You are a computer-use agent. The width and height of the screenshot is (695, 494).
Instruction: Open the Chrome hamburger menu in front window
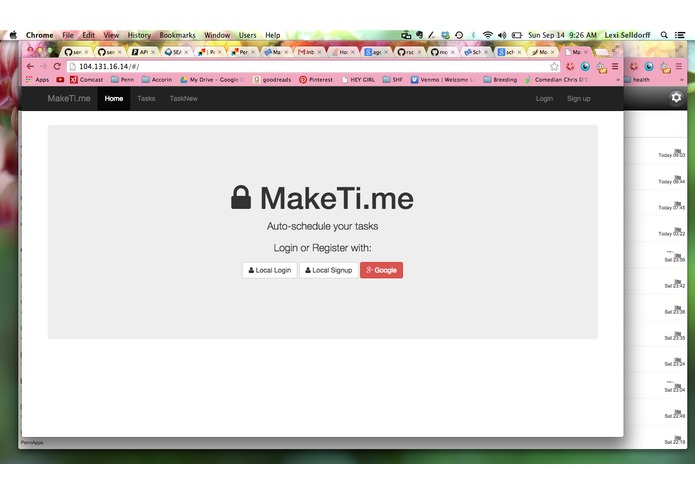pos(615,66)
